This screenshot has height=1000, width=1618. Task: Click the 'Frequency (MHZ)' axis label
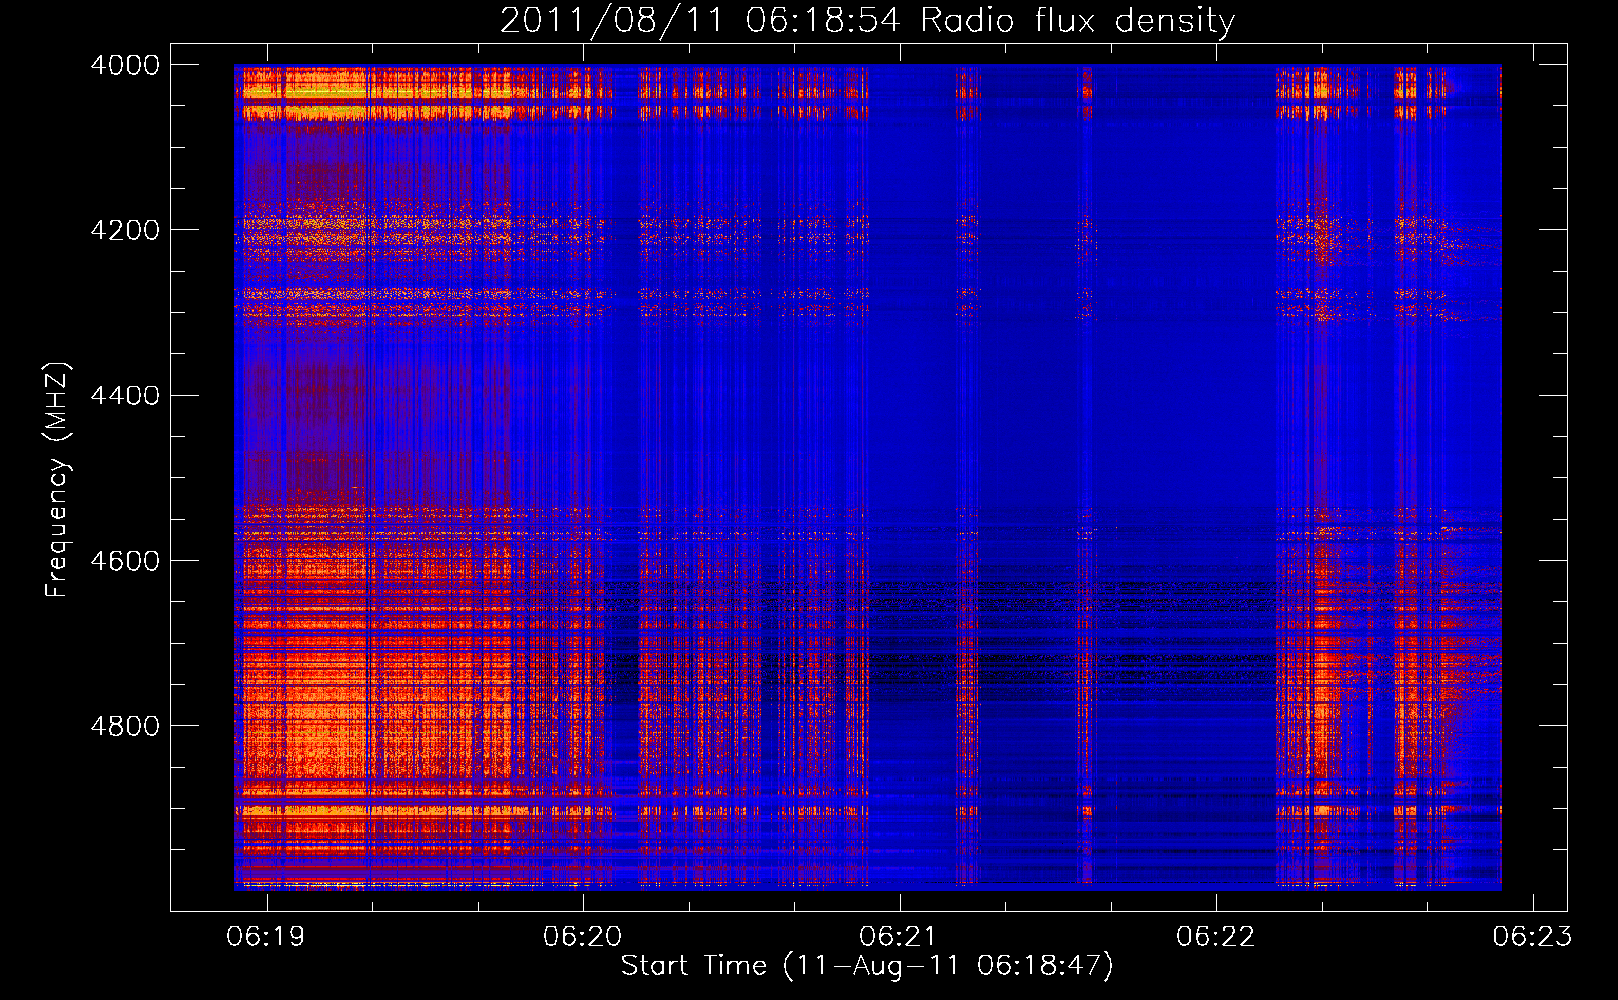point(57,480)
